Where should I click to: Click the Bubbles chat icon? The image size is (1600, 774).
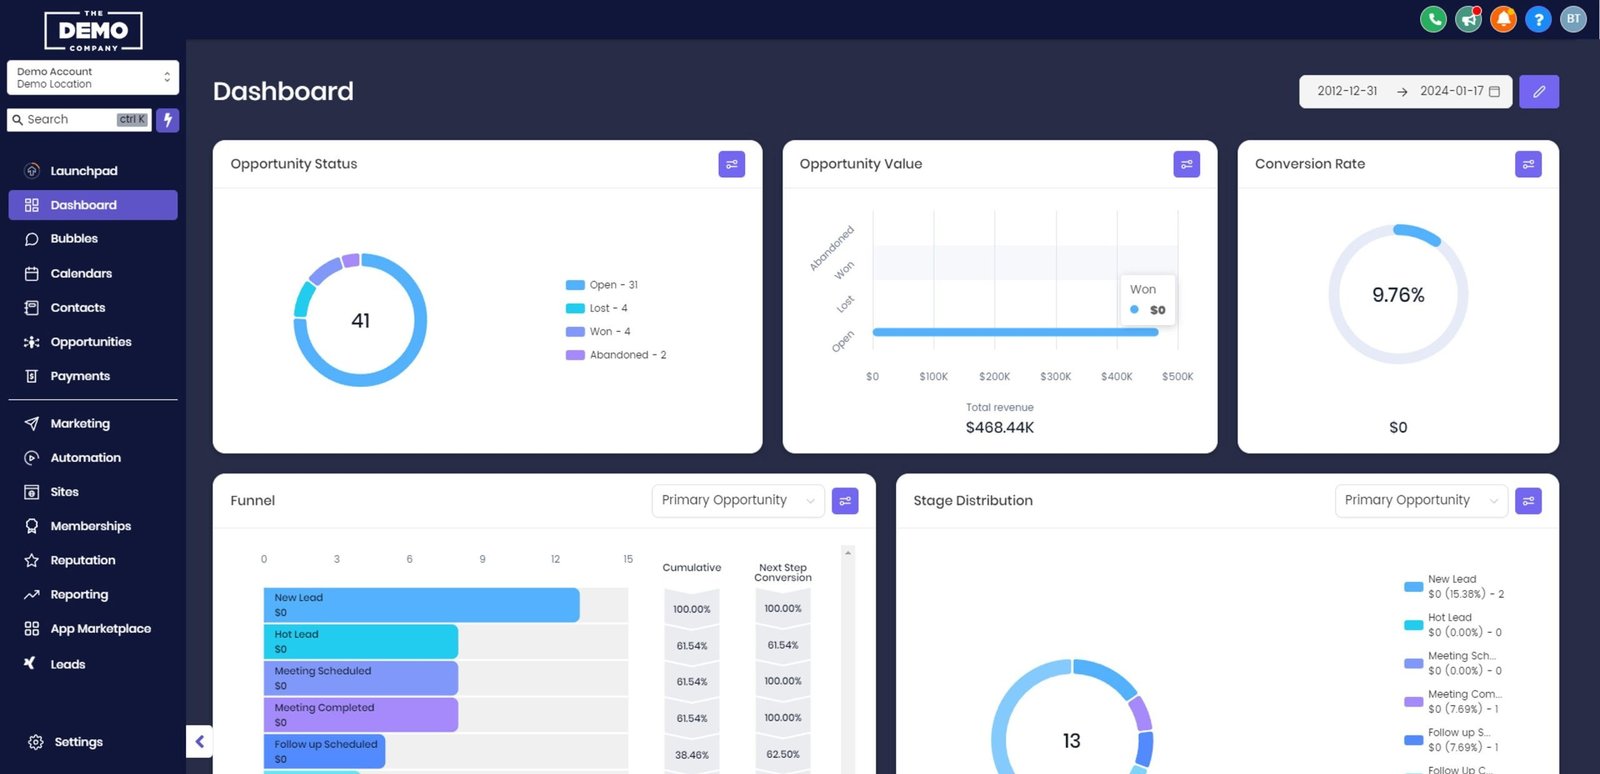point(32,239)
